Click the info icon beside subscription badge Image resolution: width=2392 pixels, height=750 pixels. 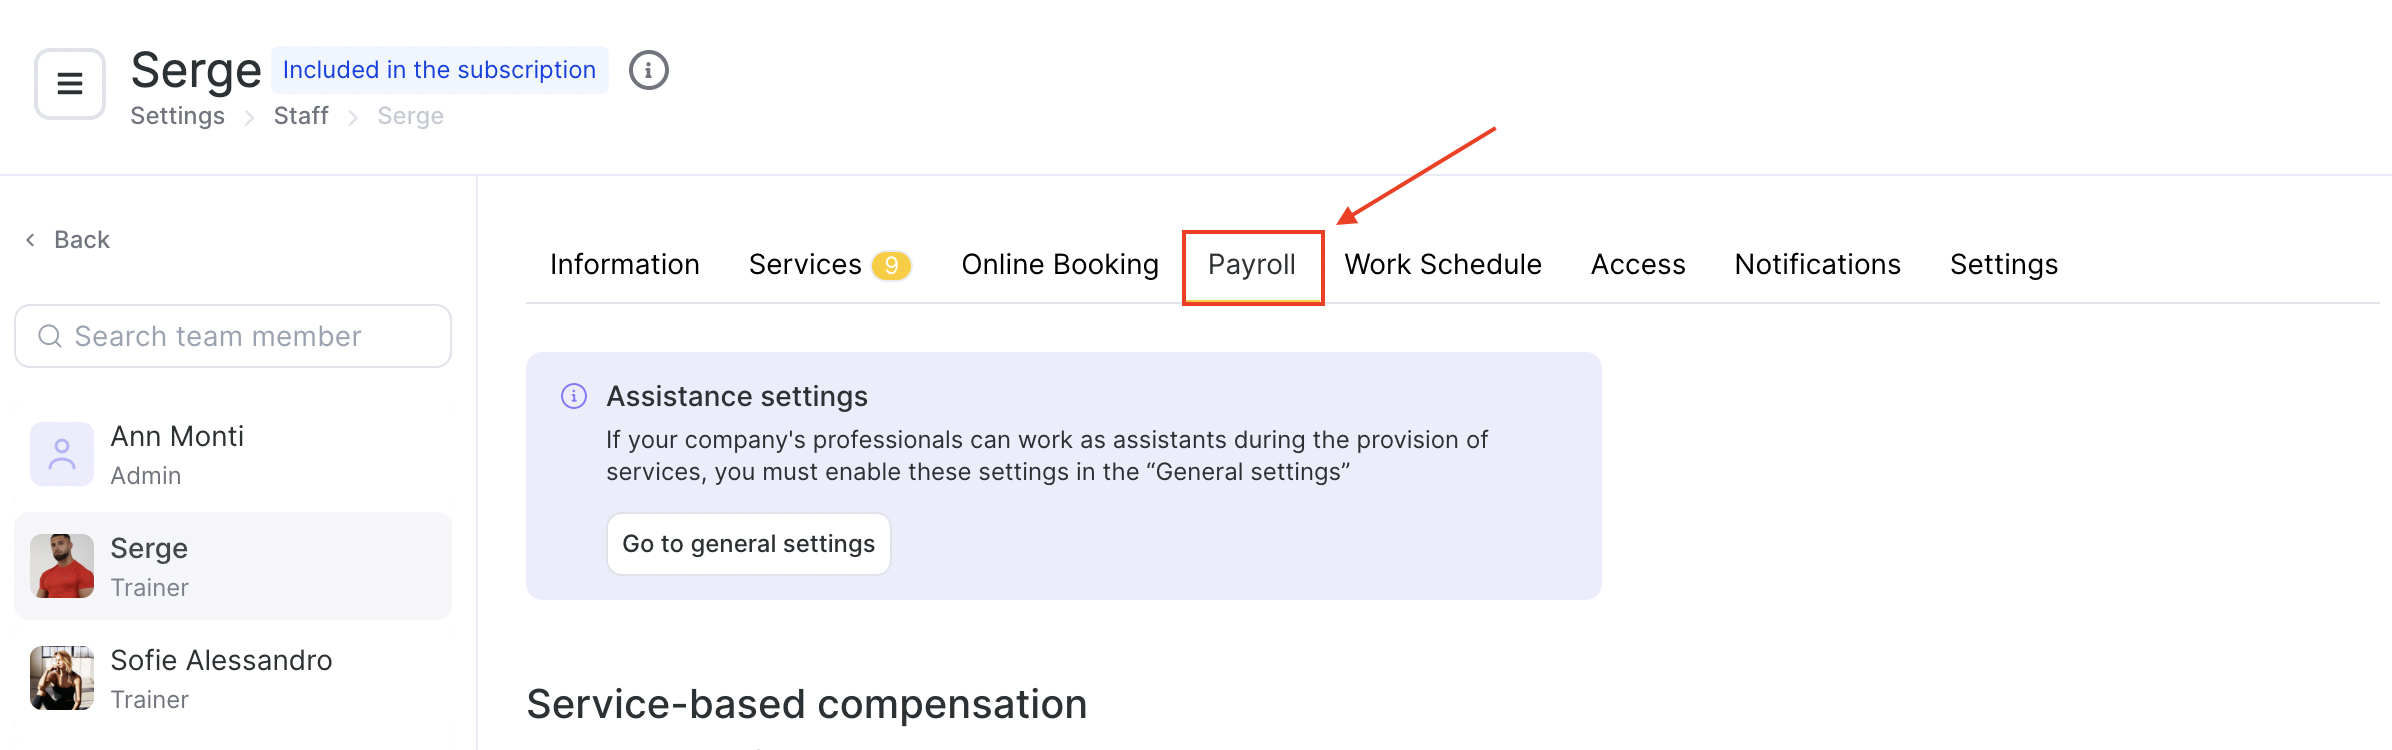pos(648,71)
